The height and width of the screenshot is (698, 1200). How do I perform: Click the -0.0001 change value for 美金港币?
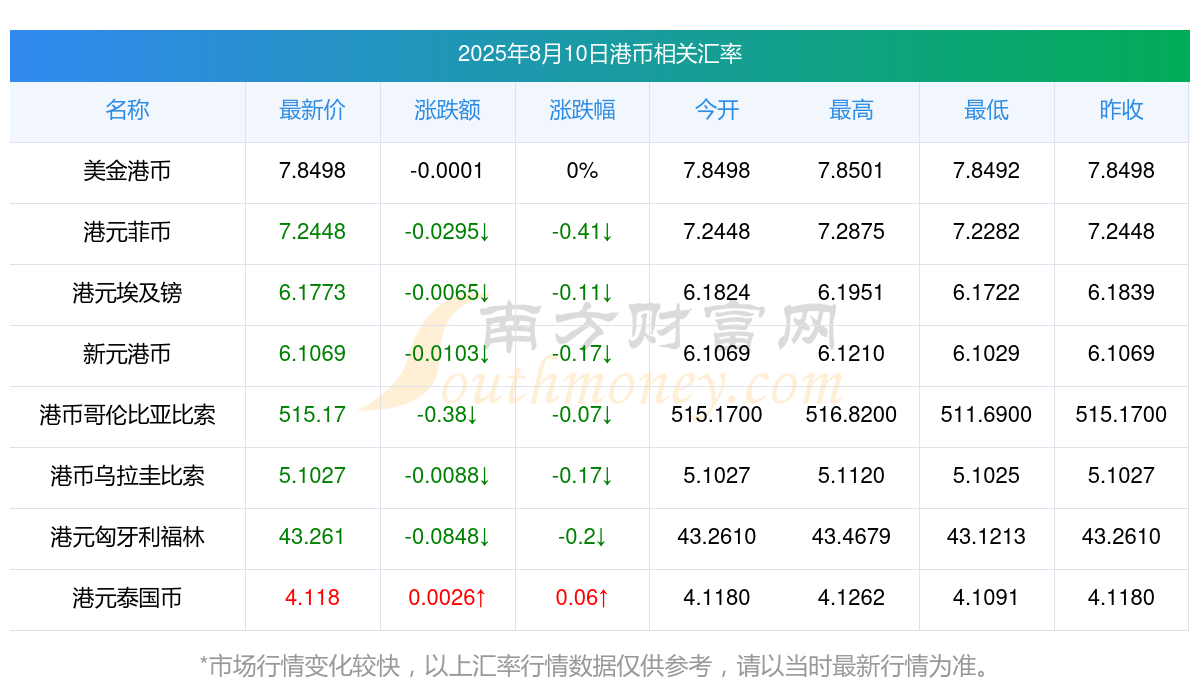tap(447, 171)
